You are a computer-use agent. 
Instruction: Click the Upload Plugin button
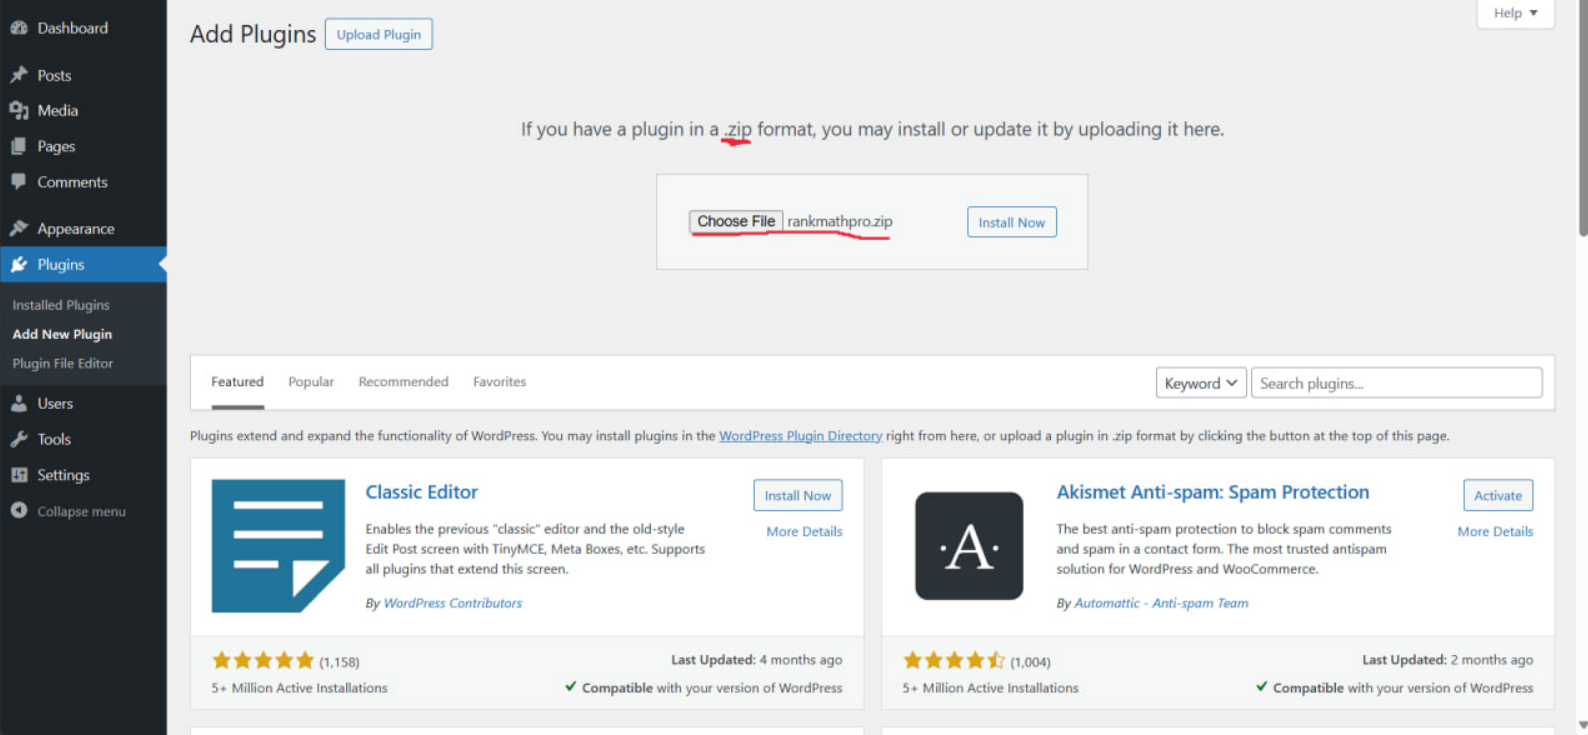click(379, 34)
